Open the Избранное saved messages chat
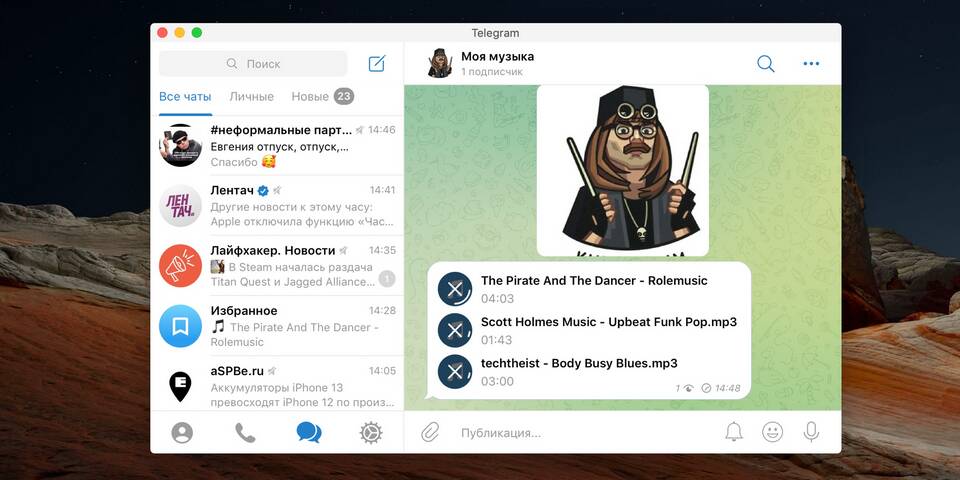The width and height of the screenshot is (960, 480). 277,326
